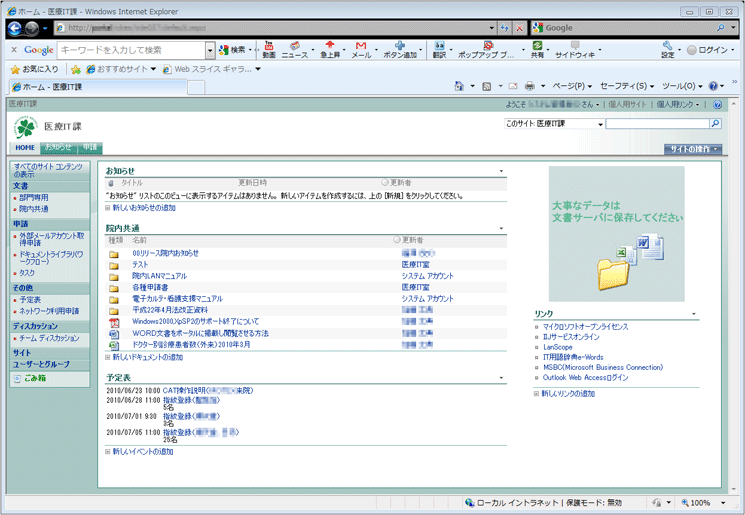Open the ツール(O) menu

682,87
